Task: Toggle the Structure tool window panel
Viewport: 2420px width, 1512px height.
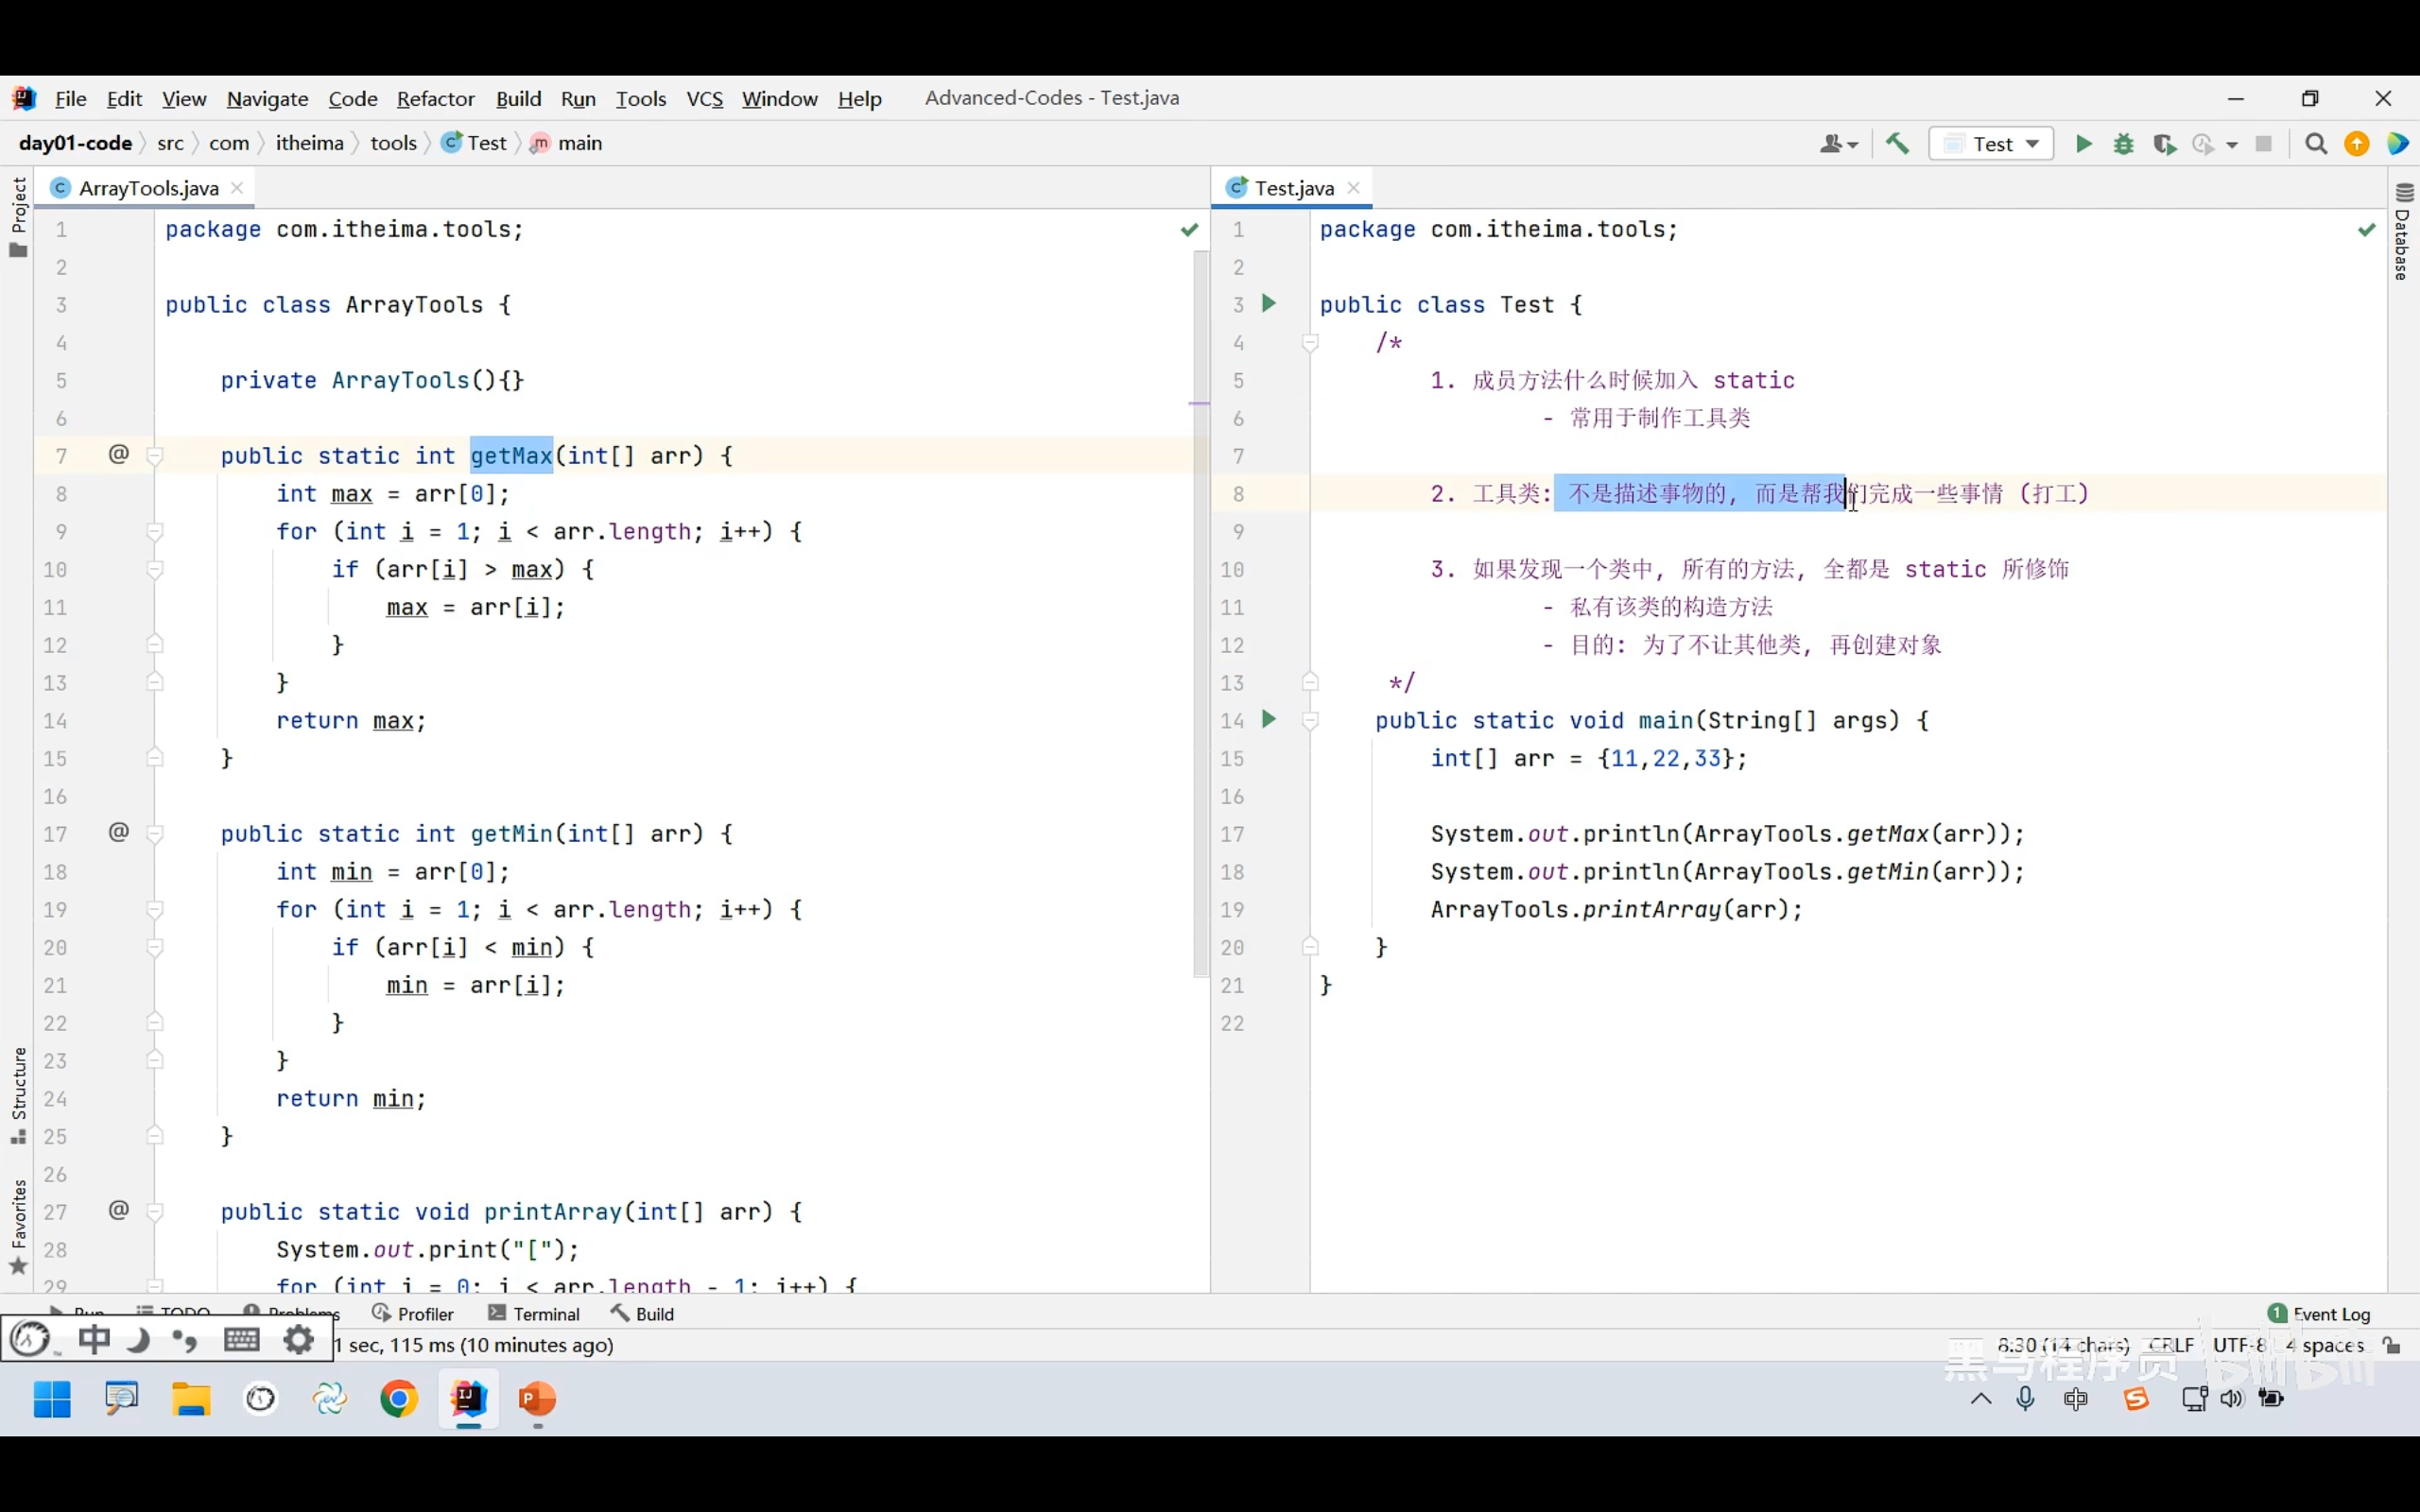Action: click(18, 1094)
